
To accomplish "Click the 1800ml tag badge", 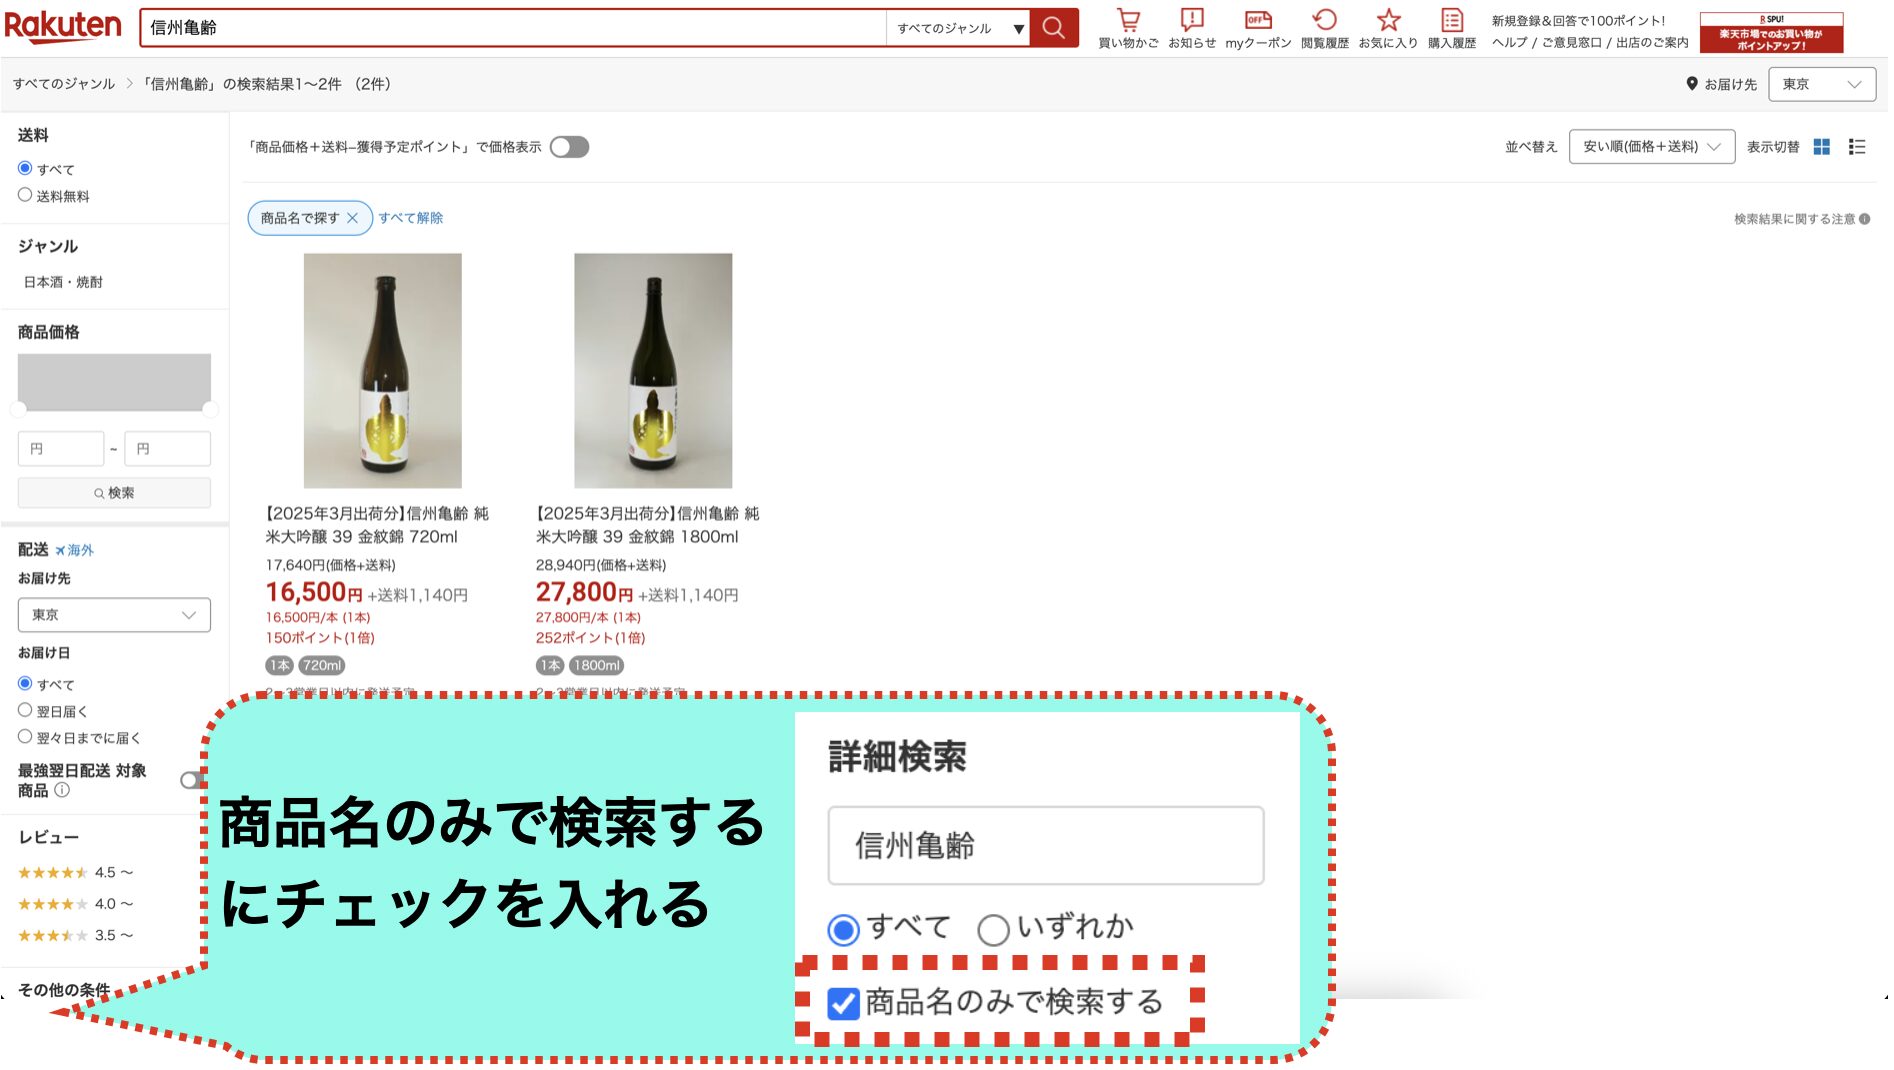I will point(597,665).
